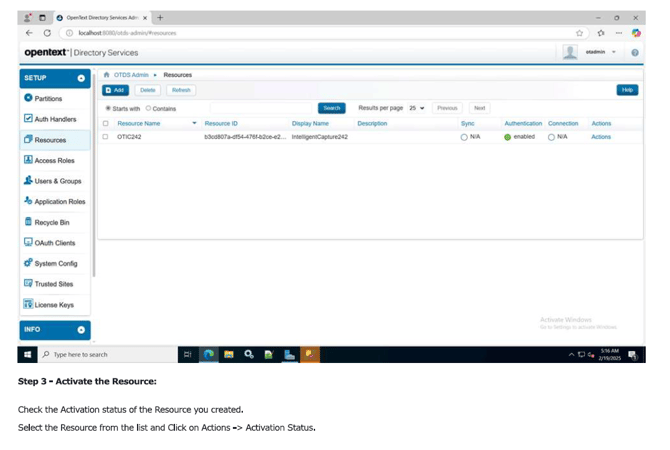
Task: Open the Auth Handlers section
Action: click(x=53, y=119)
